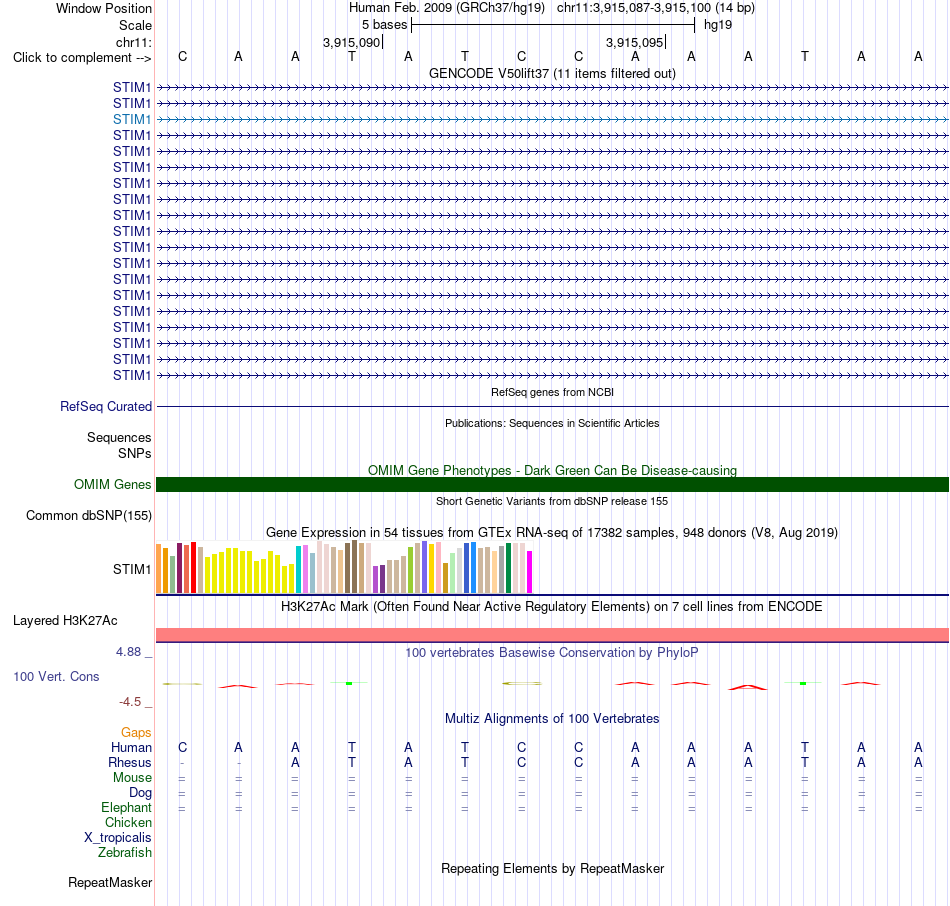Click the 'chr11:' ruler label
Screen dimensions: 950x906
[133, 42]
